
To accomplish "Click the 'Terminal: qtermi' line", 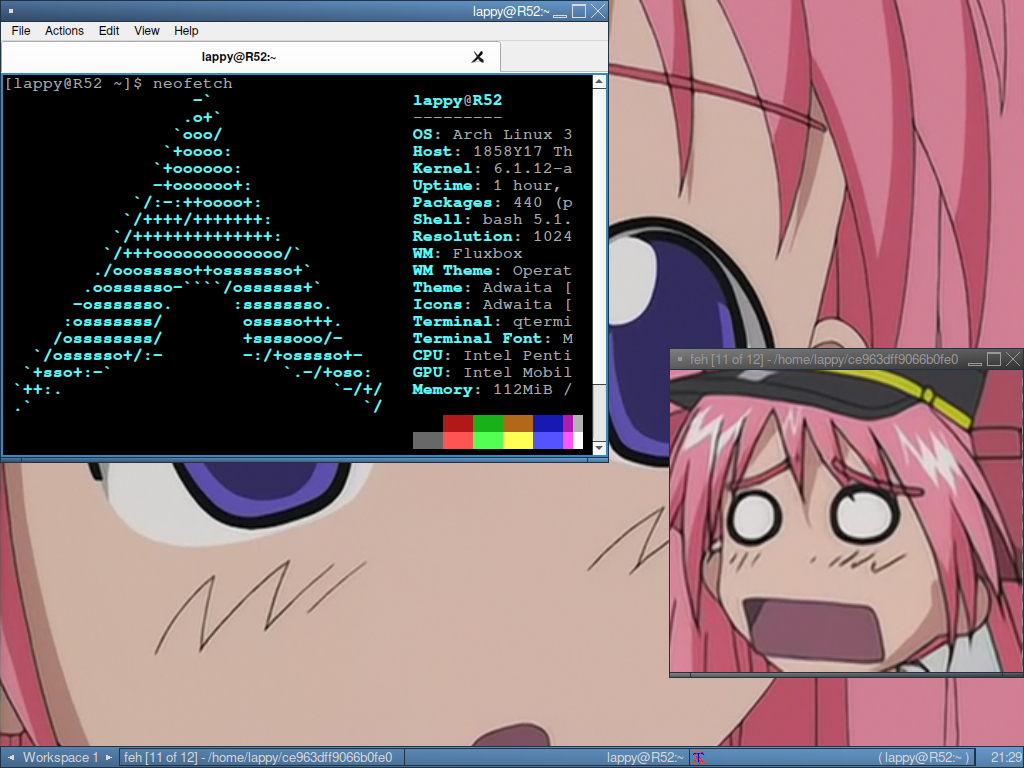I will pos(492,321).
